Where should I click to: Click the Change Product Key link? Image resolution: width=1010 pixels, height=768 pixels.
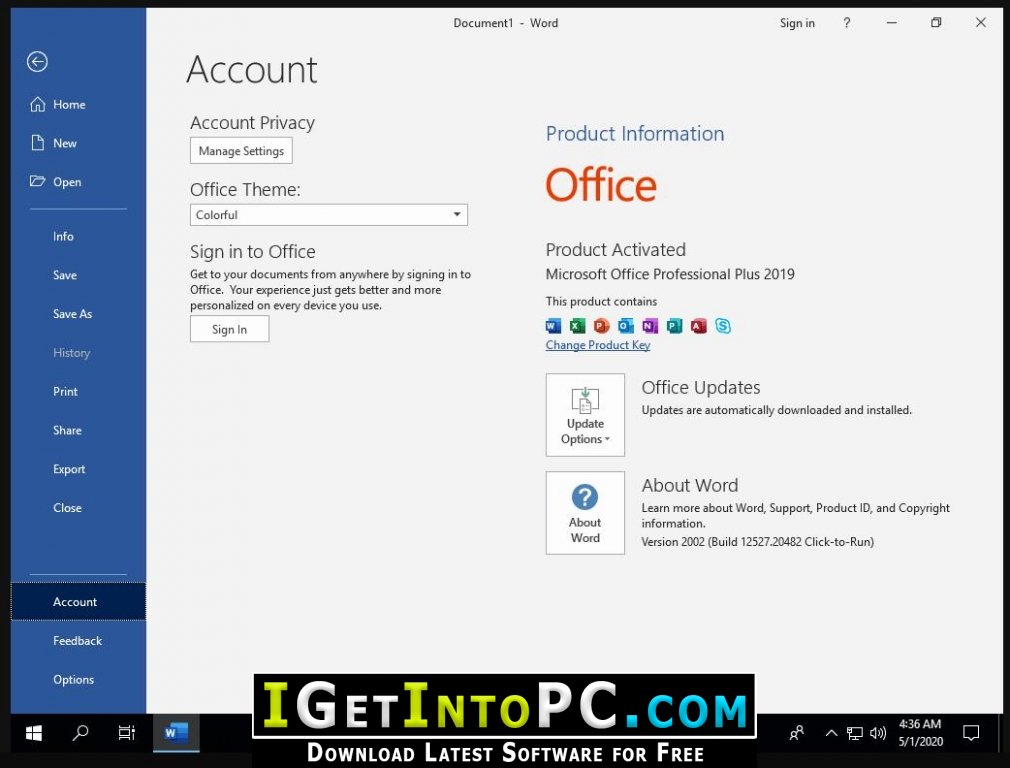pyautogui.click(x=598, y=345)
